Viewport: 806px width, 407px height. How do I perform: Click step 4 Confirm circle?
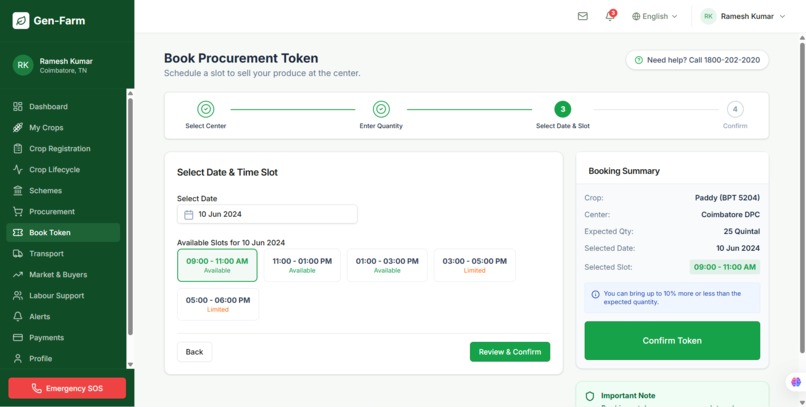[x=735, y=109]
